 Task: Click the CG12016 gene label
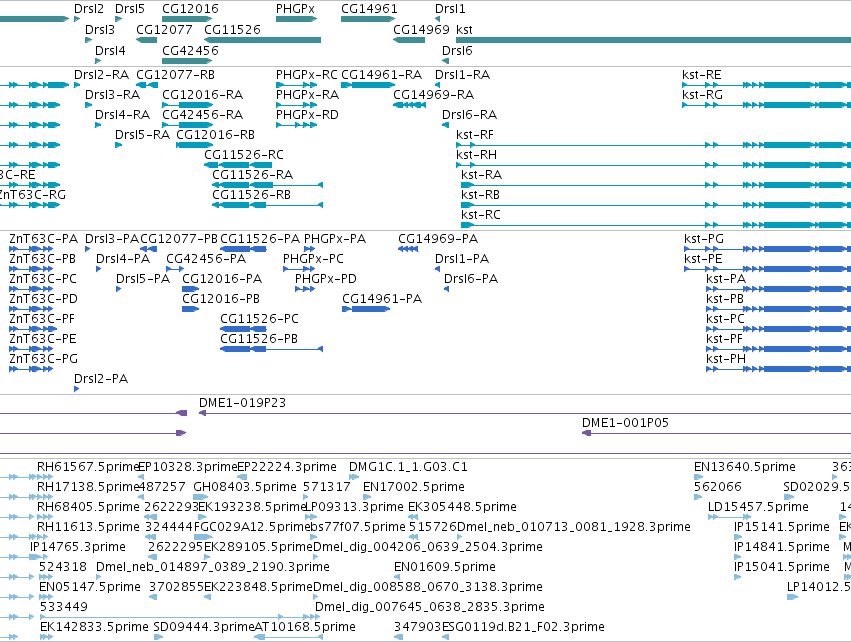pos(190,9)
